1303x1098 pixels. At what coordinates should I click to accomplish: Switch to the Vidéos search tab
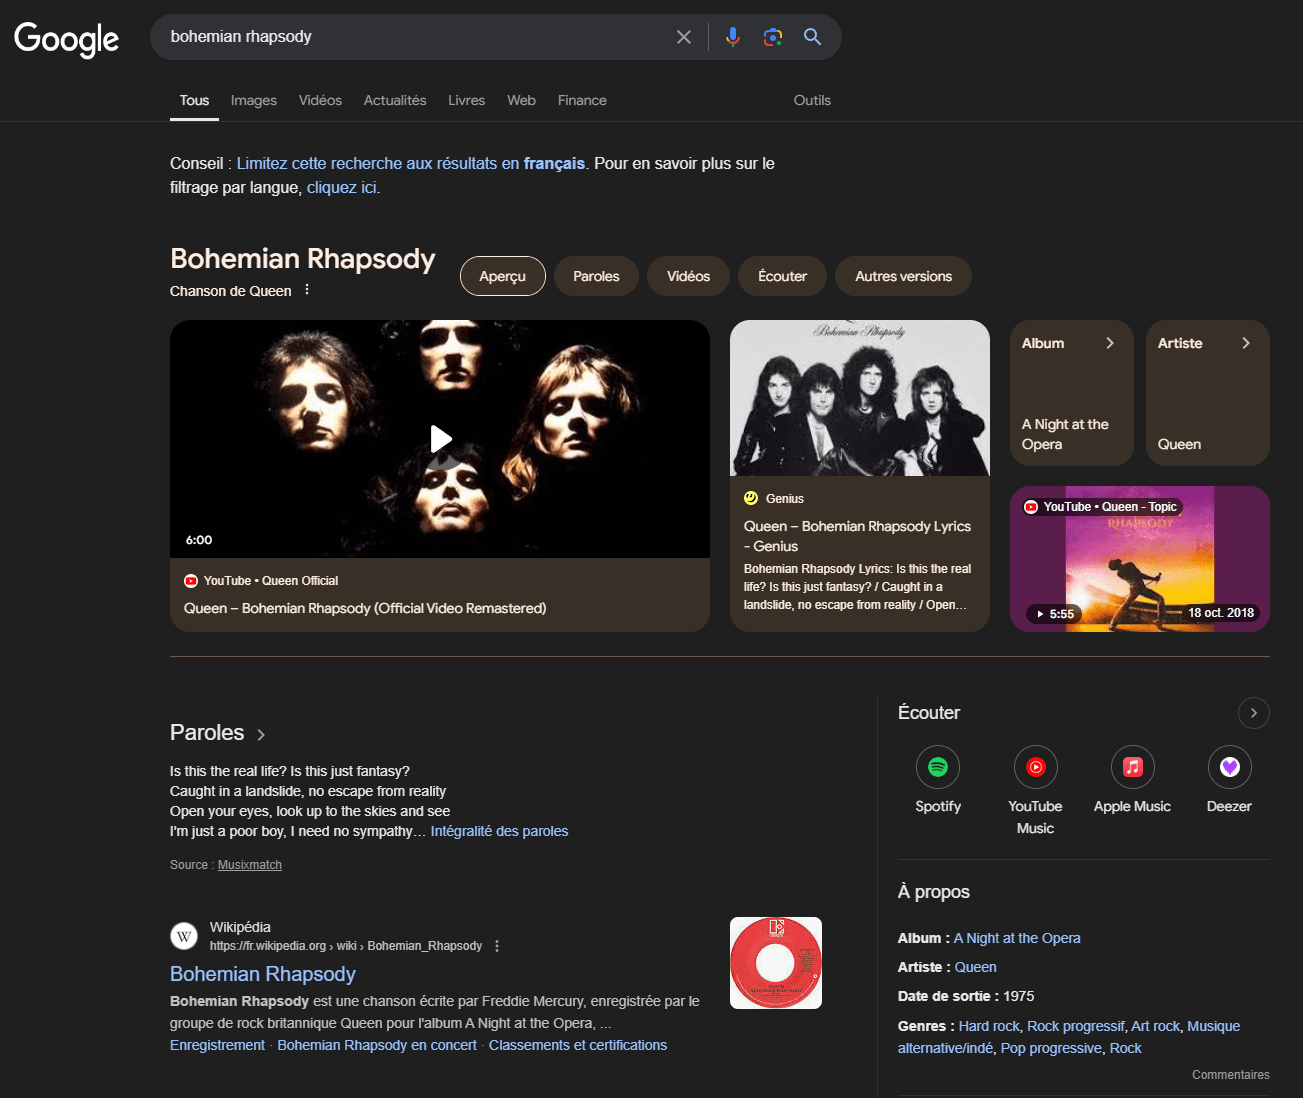click(x=320, y=100)
